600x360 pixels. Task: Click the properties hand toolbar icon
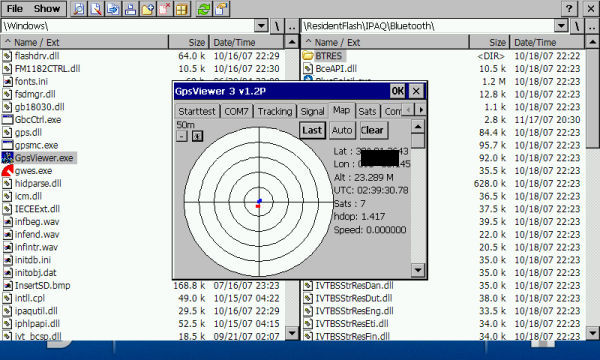click(x=221, y=9)
